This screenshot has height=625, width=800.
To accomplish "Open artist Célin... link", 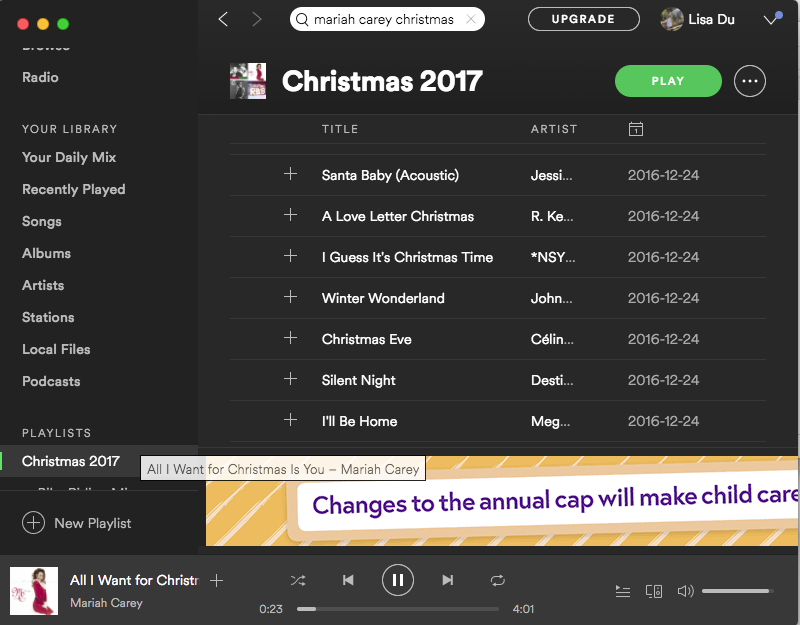I will [552, 339].
